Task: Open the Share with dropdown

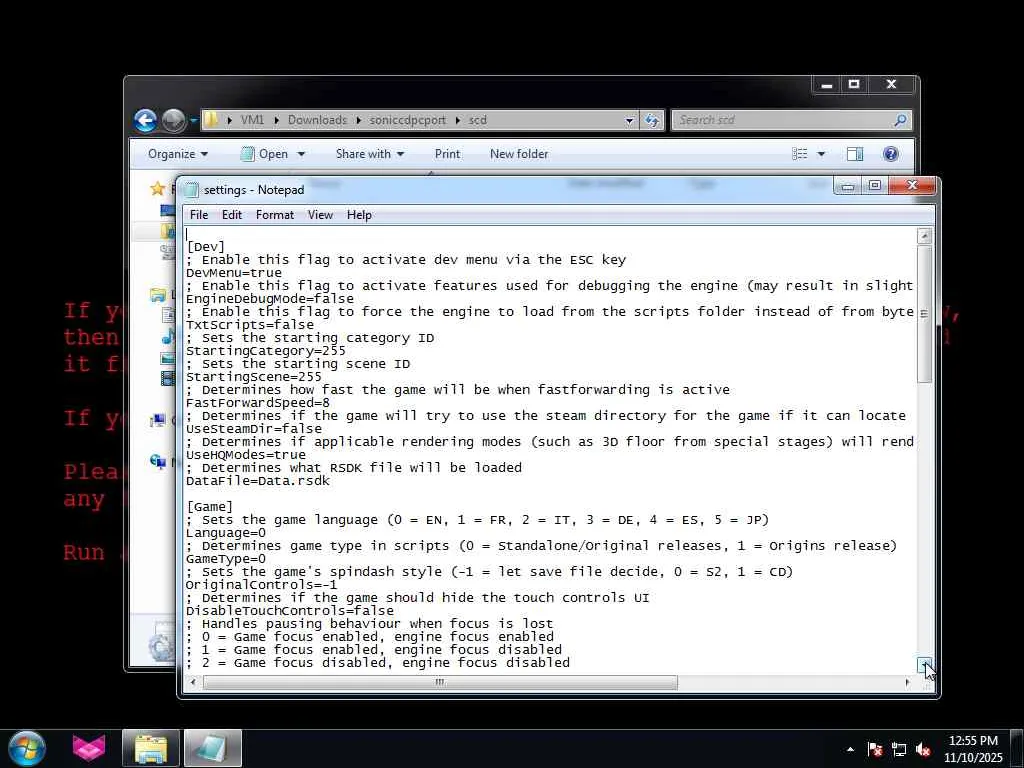Action: 370,154
